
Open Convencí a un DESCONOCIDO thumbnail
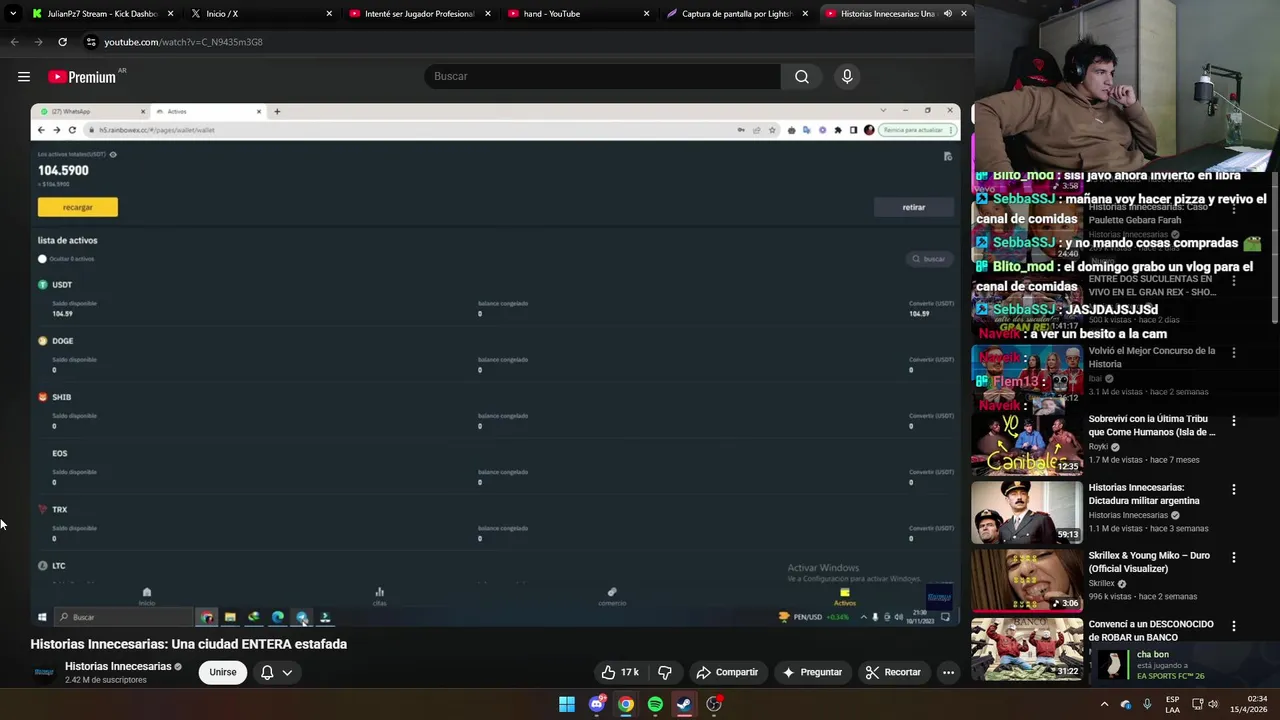tap(1027, 649)
